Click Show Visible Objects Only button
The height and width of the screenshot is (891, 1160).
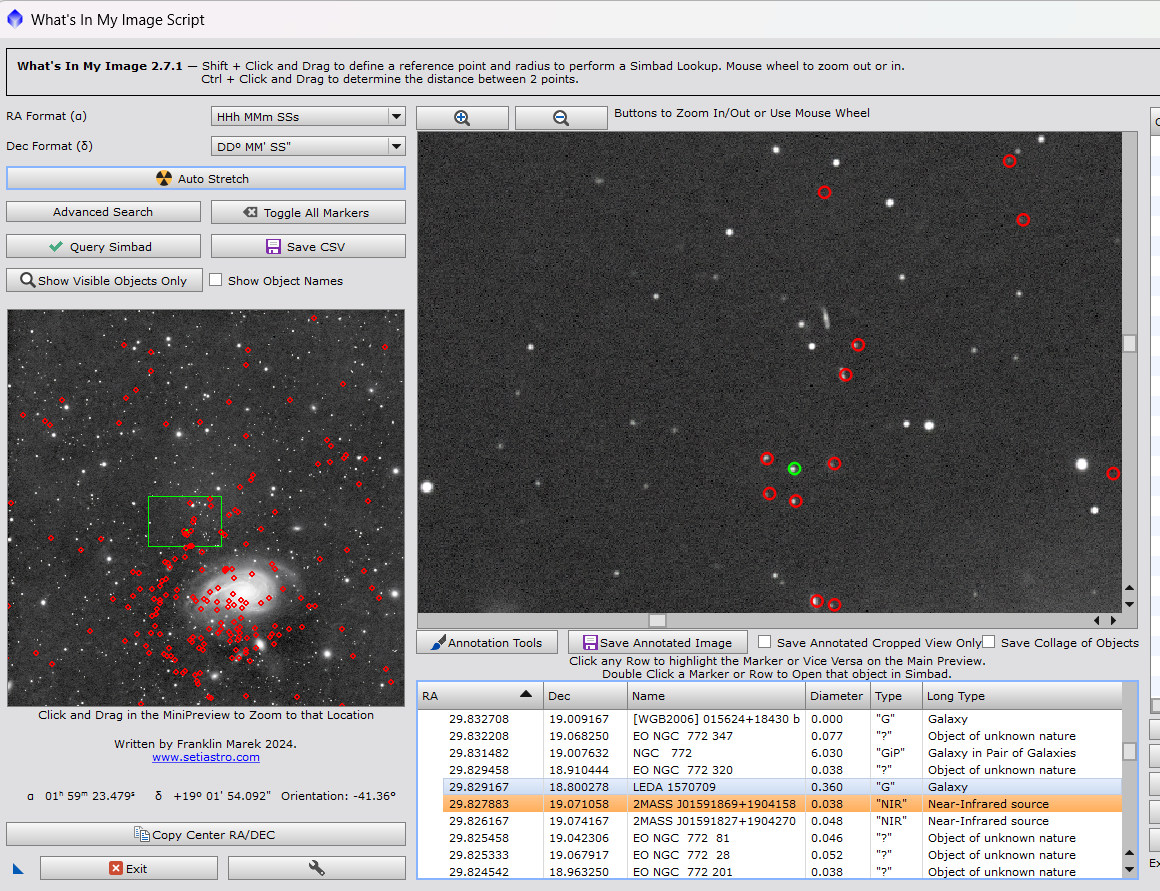104,280
